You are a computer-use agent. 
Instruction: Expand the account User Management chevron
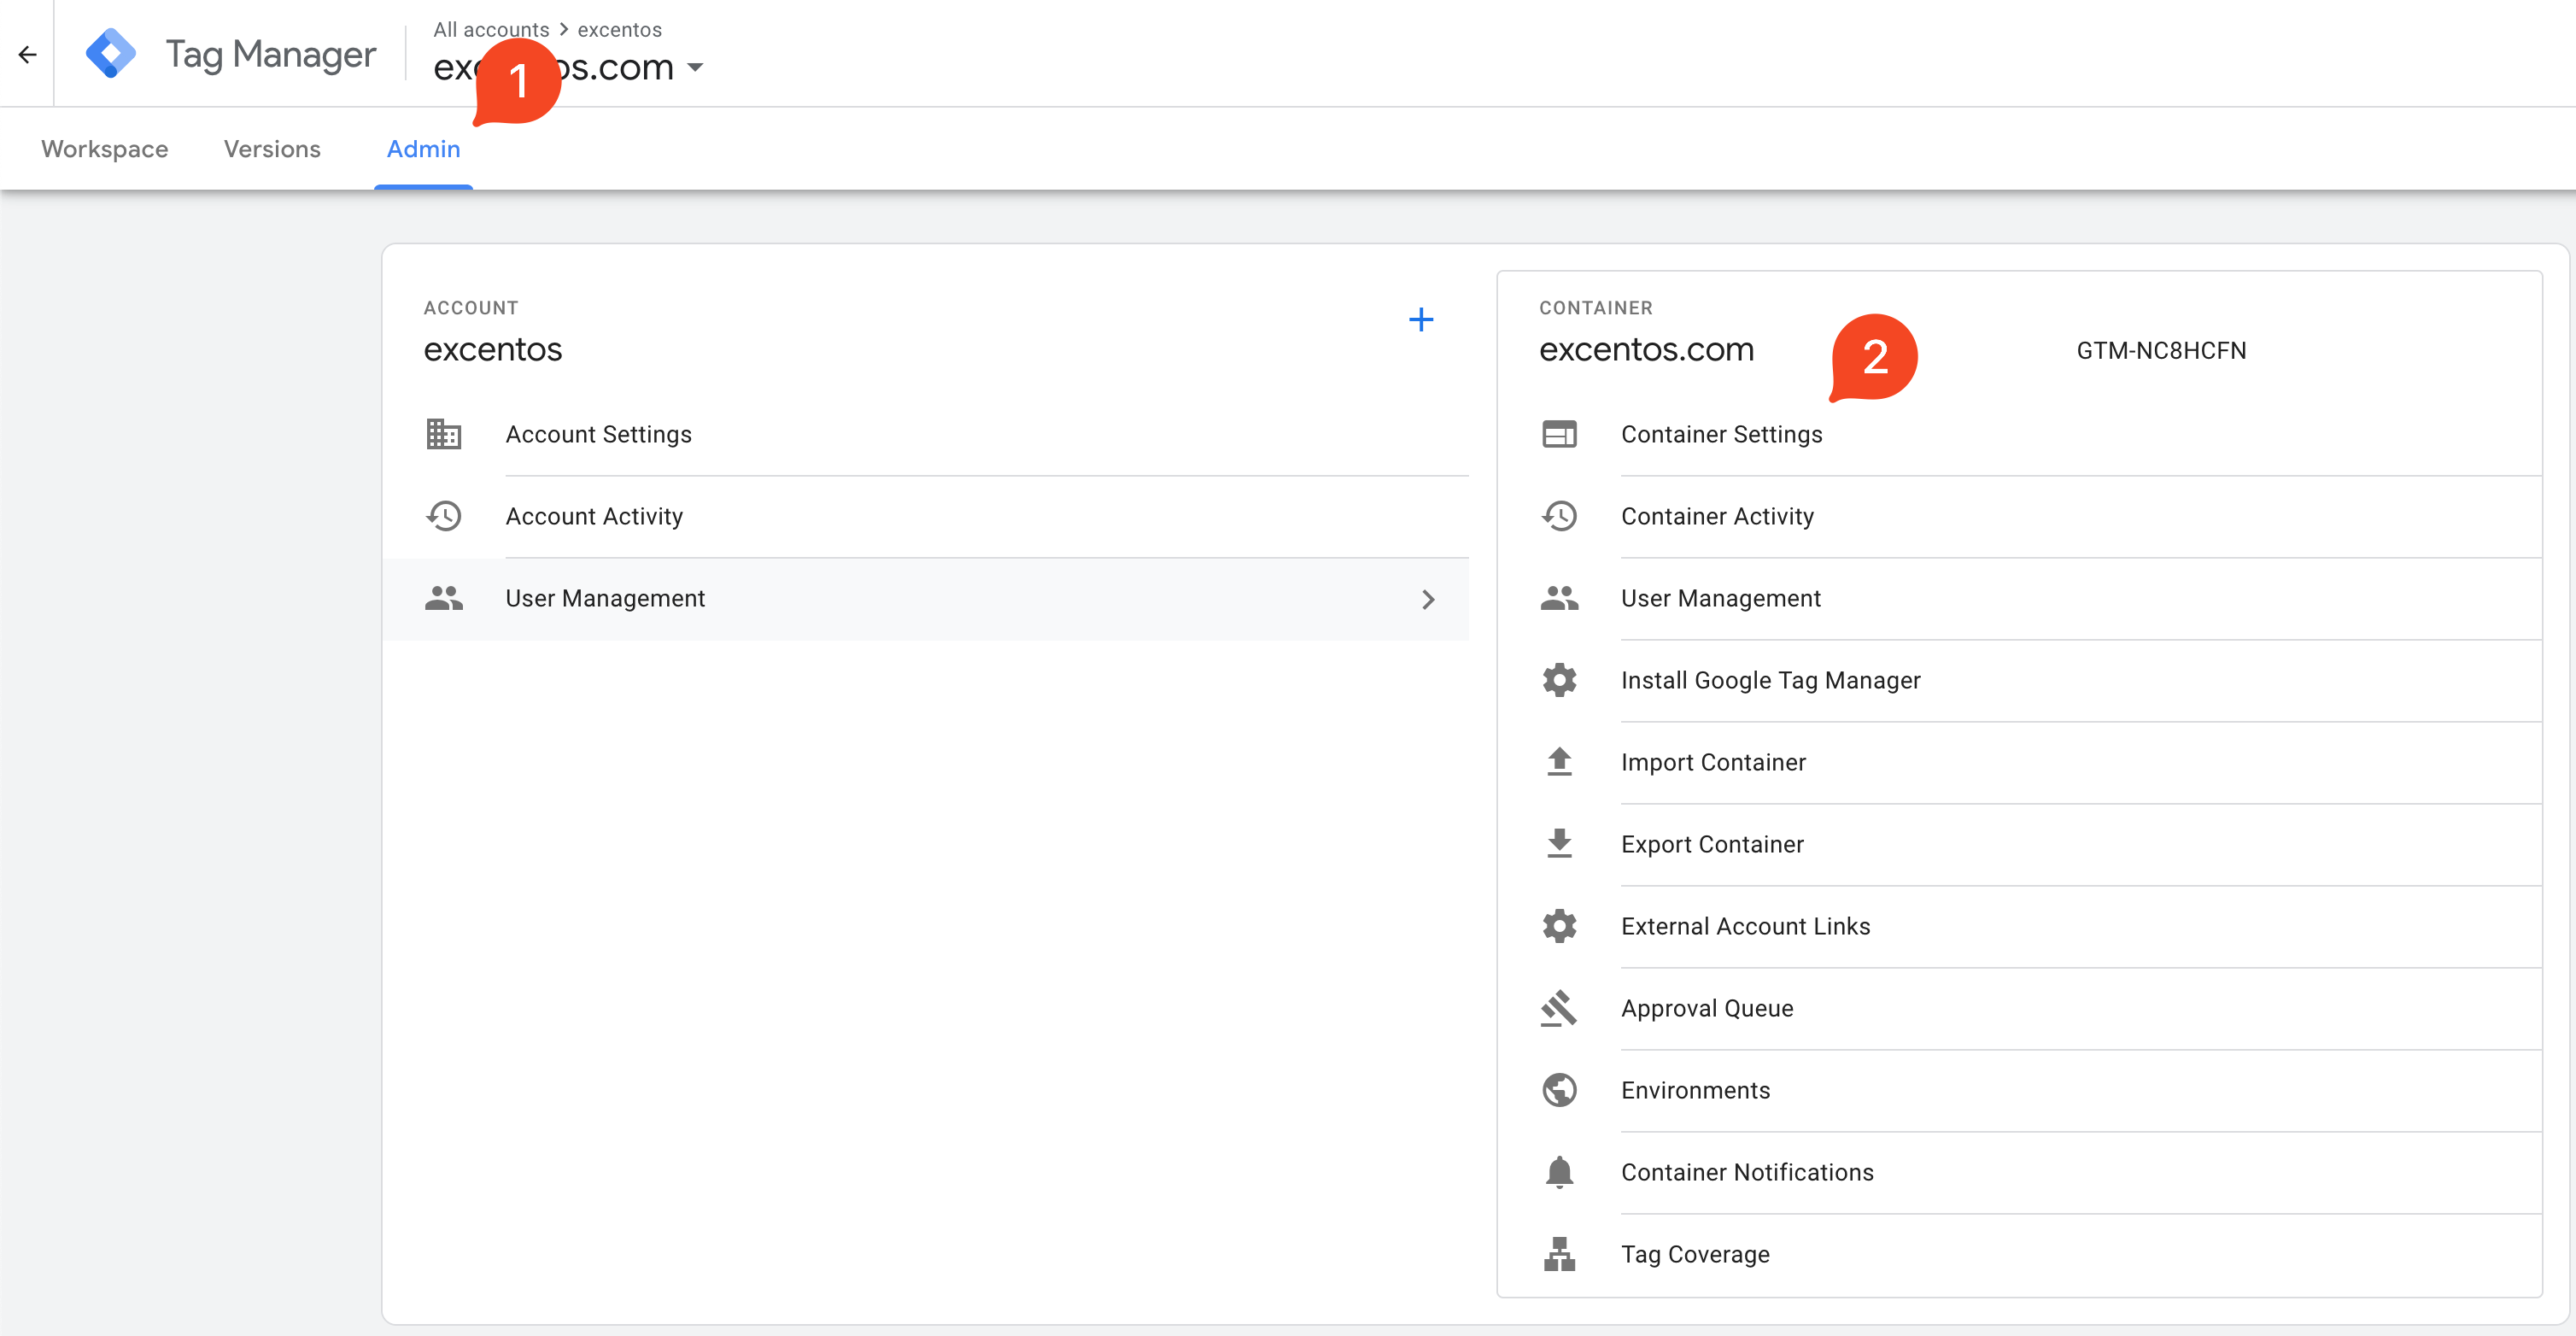pyautogui.click(x=1428, y=599)
